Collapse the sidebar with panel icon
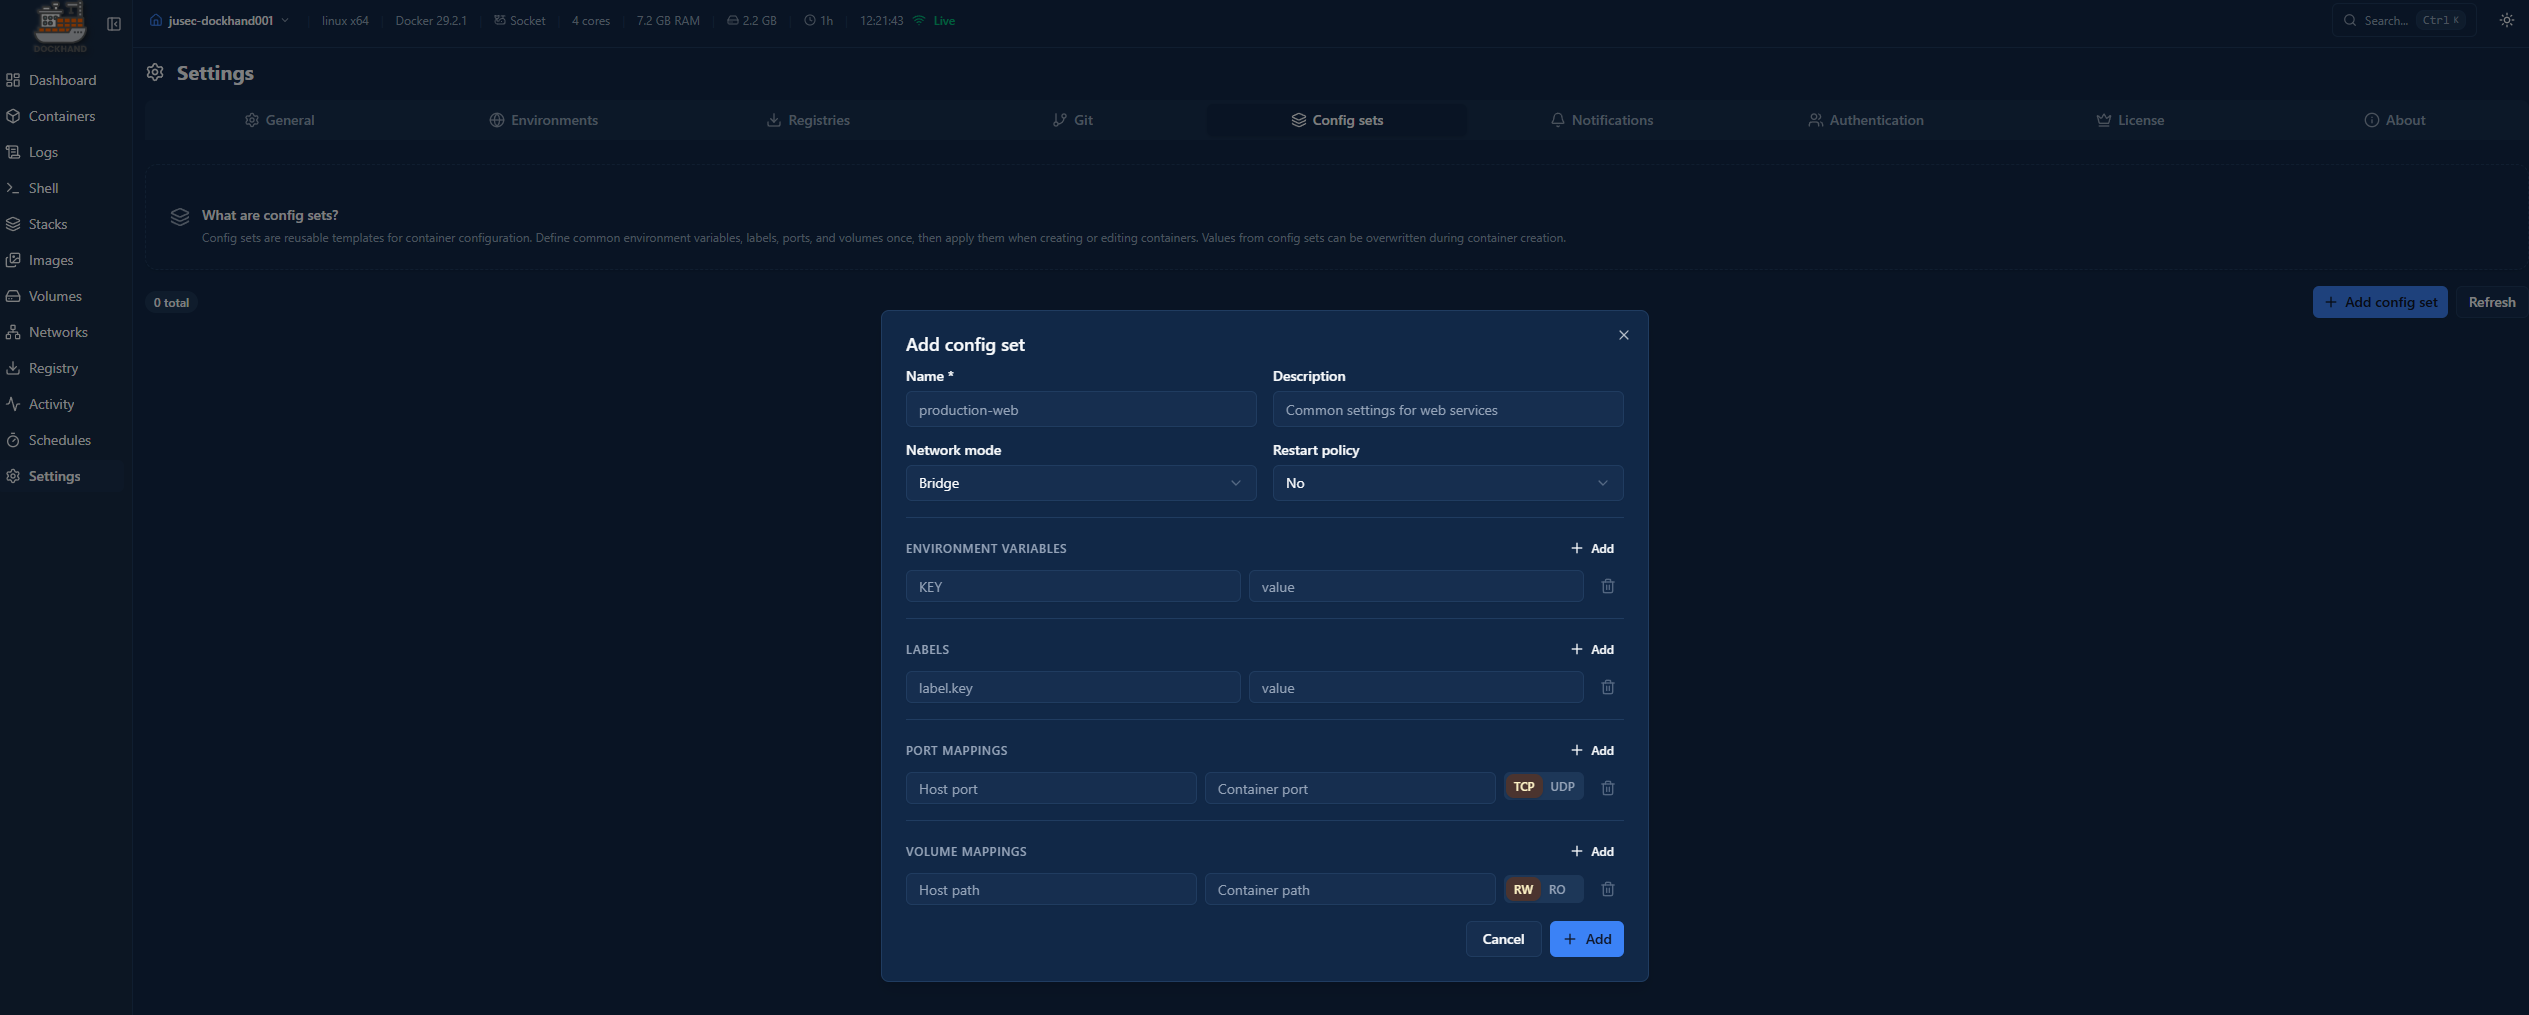The image size is (2529, 1015). click(114, 24)
